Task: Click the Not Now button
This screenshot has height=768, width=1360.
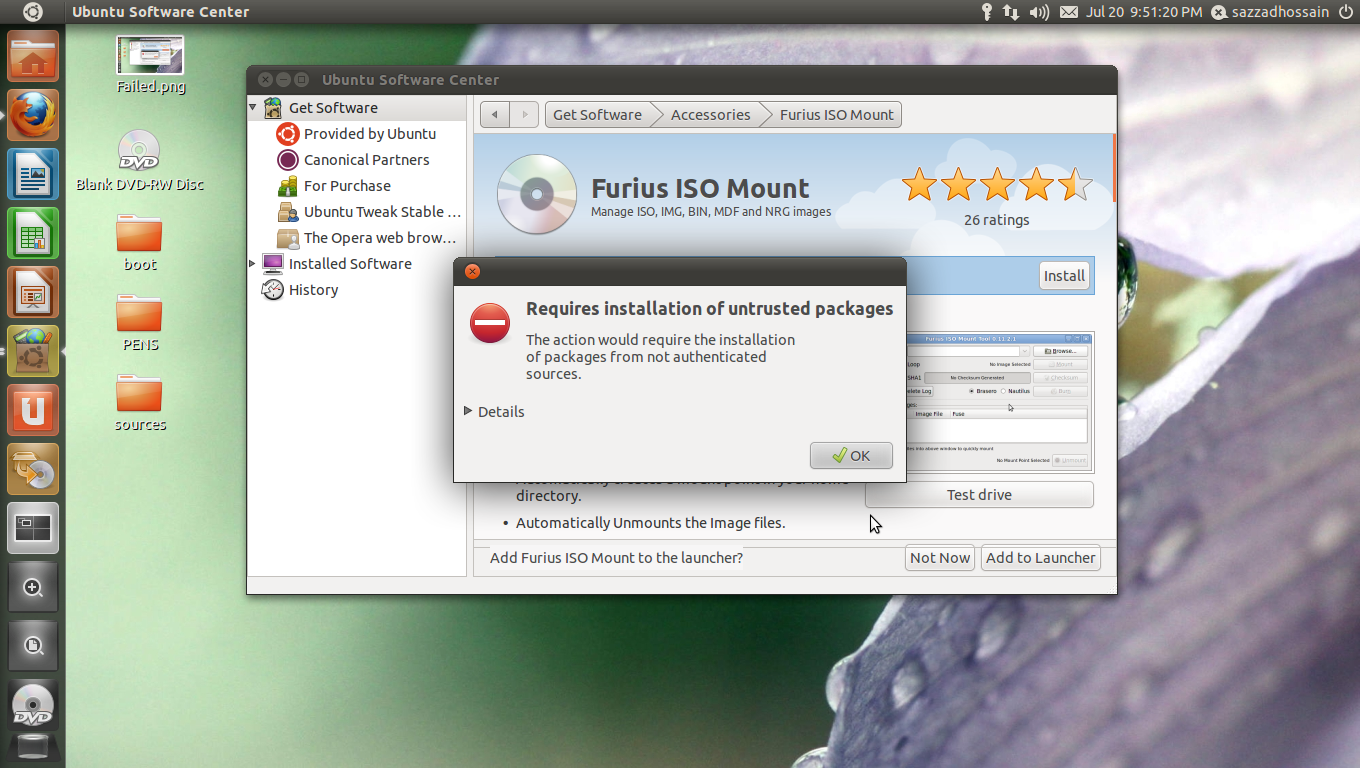Action: coord(939,558)
